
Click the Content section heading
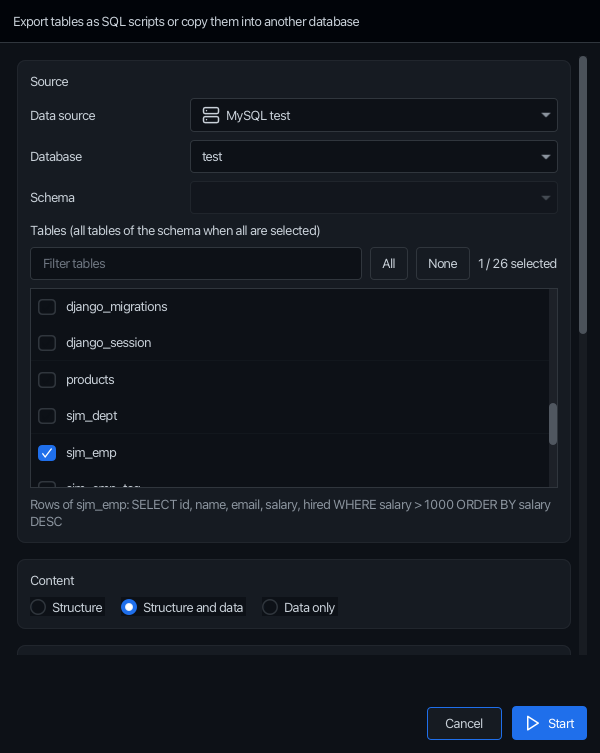[x=52, y=581]
